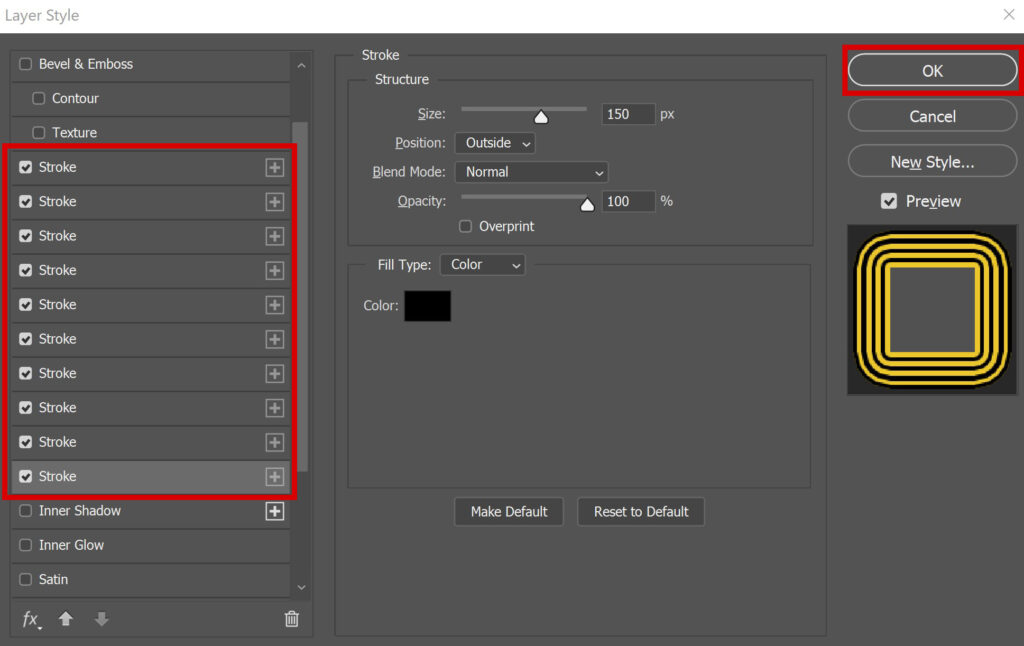This screenshot has height=646, width=1024.
Task: Select the Inner Shadow effect row
Action: [151, 511]
